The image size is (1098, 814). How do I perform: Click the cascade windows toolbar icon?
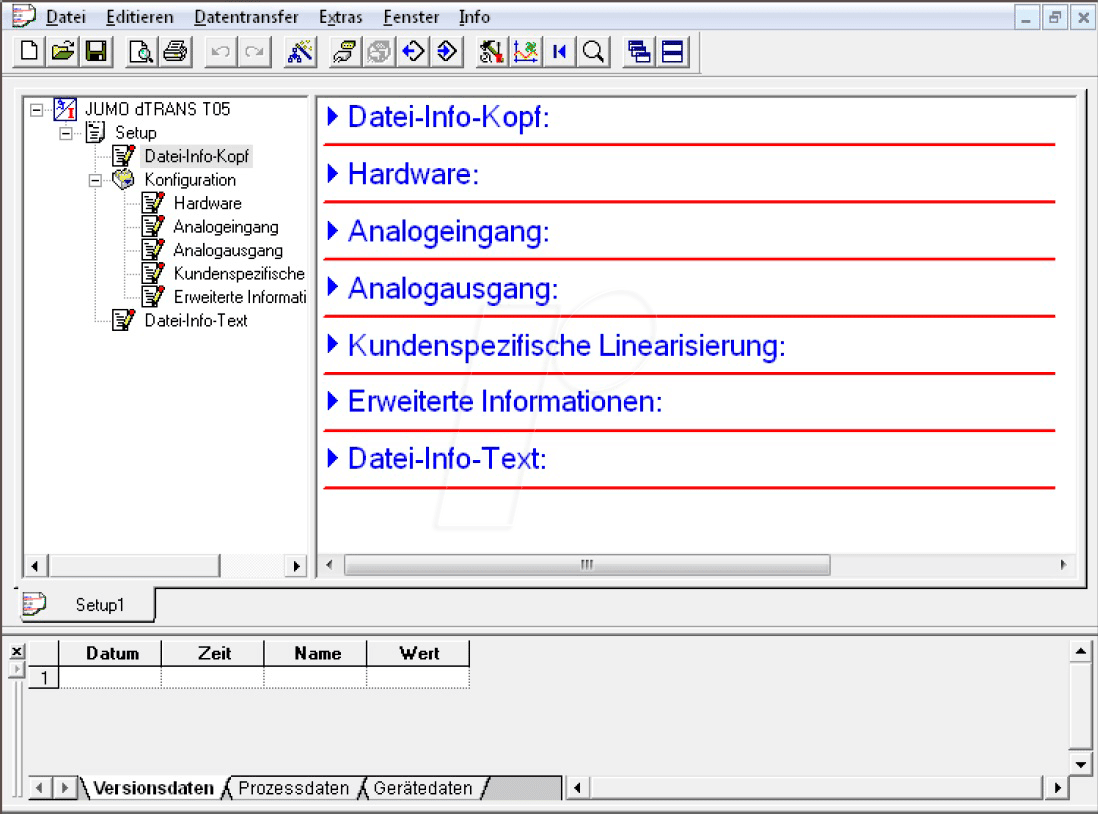pos(637,52)
